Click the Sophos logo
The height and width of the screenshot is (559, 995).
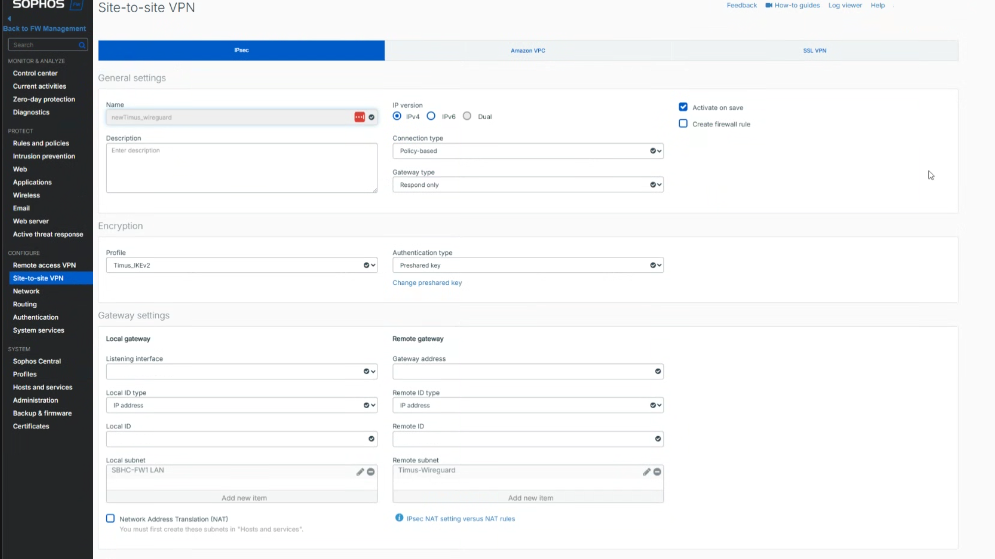(x=47, y=5)
